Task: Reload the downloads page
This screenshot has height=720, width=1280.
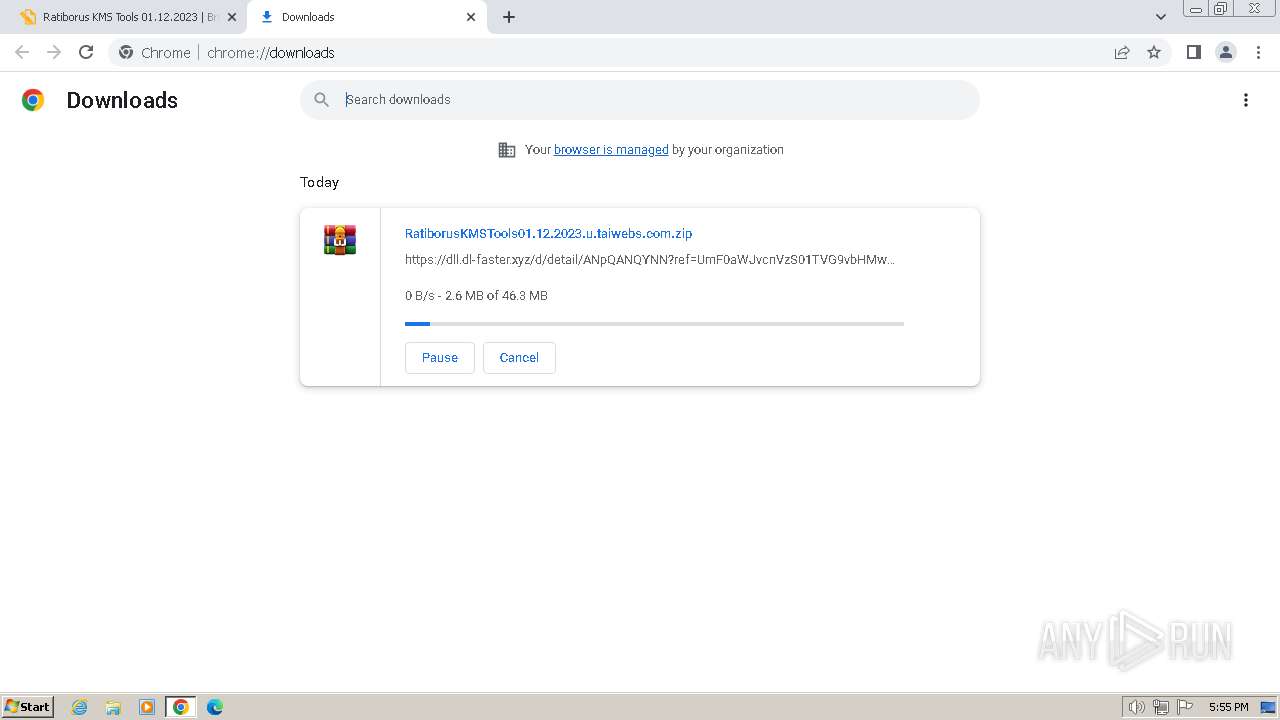Action: 86,52
